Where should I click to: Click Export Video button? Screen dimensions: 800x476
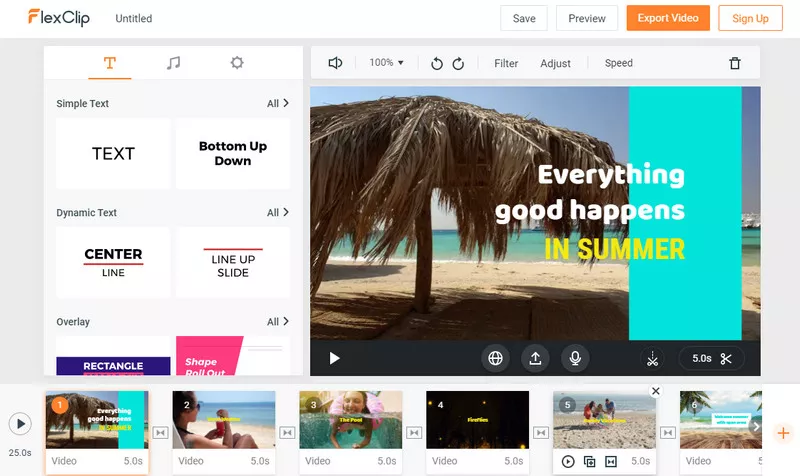[668, 18]
